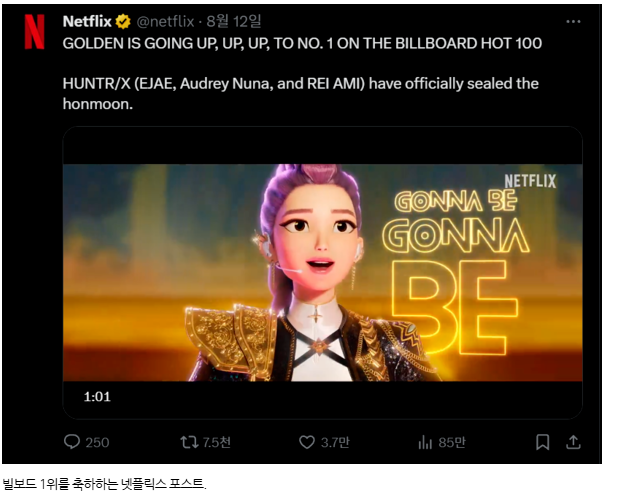Click the tweet text about Billboard Hot 100
Screen dimensions: 621x497
coord(302,43)
